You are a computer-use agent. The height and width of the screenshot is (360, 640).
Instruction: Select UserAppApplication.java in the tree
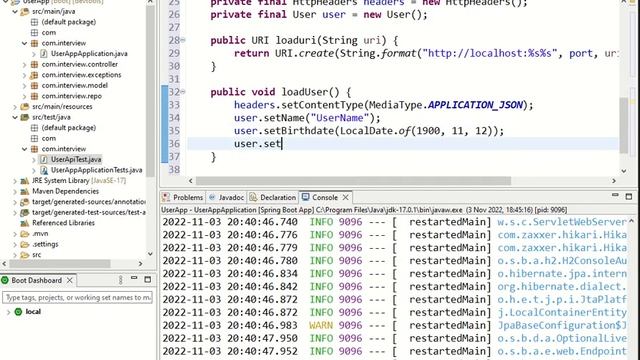click(x=89, y=54)
